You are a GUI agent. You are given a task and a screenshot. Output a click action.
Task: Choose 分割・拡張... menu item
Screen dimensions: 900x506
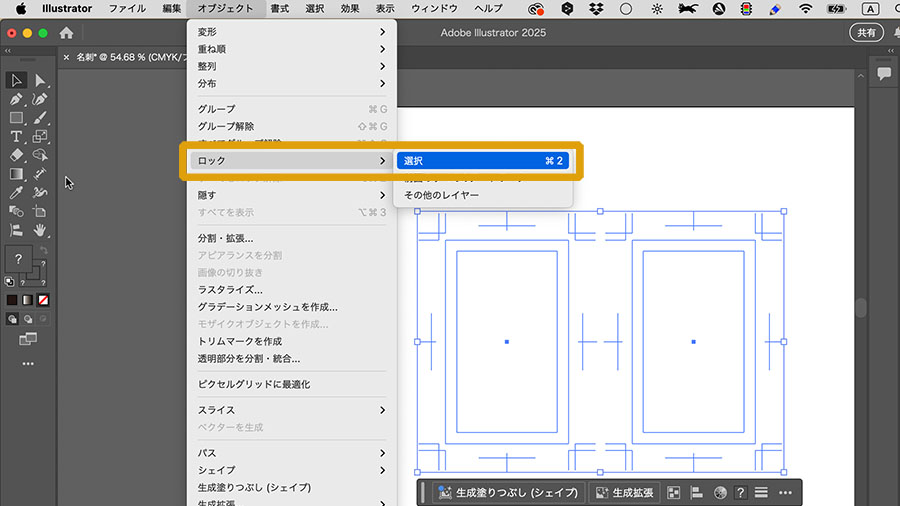pyautogui.click(x=292, y=238)
